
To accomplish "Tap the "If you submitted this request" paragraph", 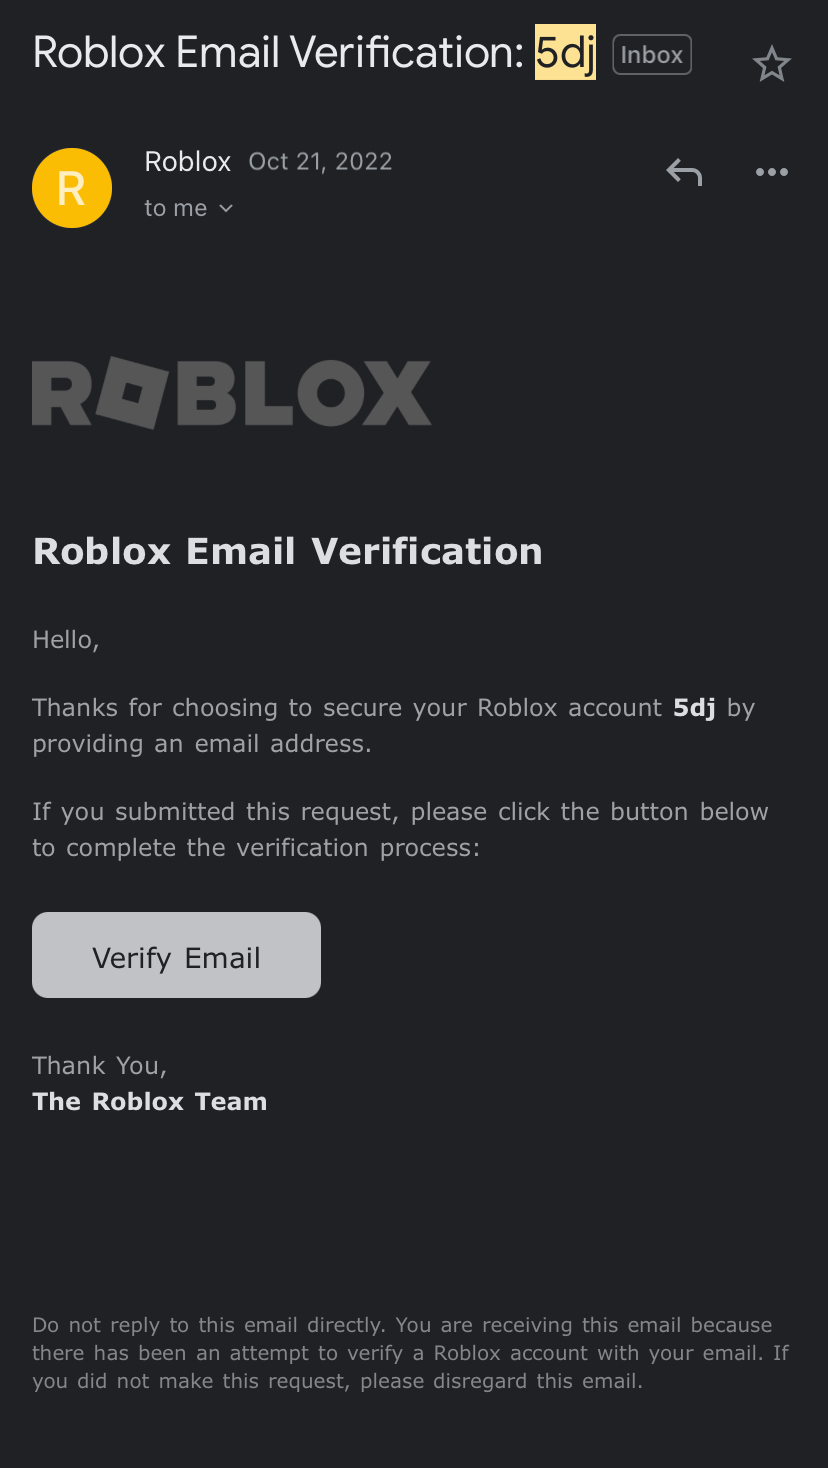I will click(x=400, y=829).
